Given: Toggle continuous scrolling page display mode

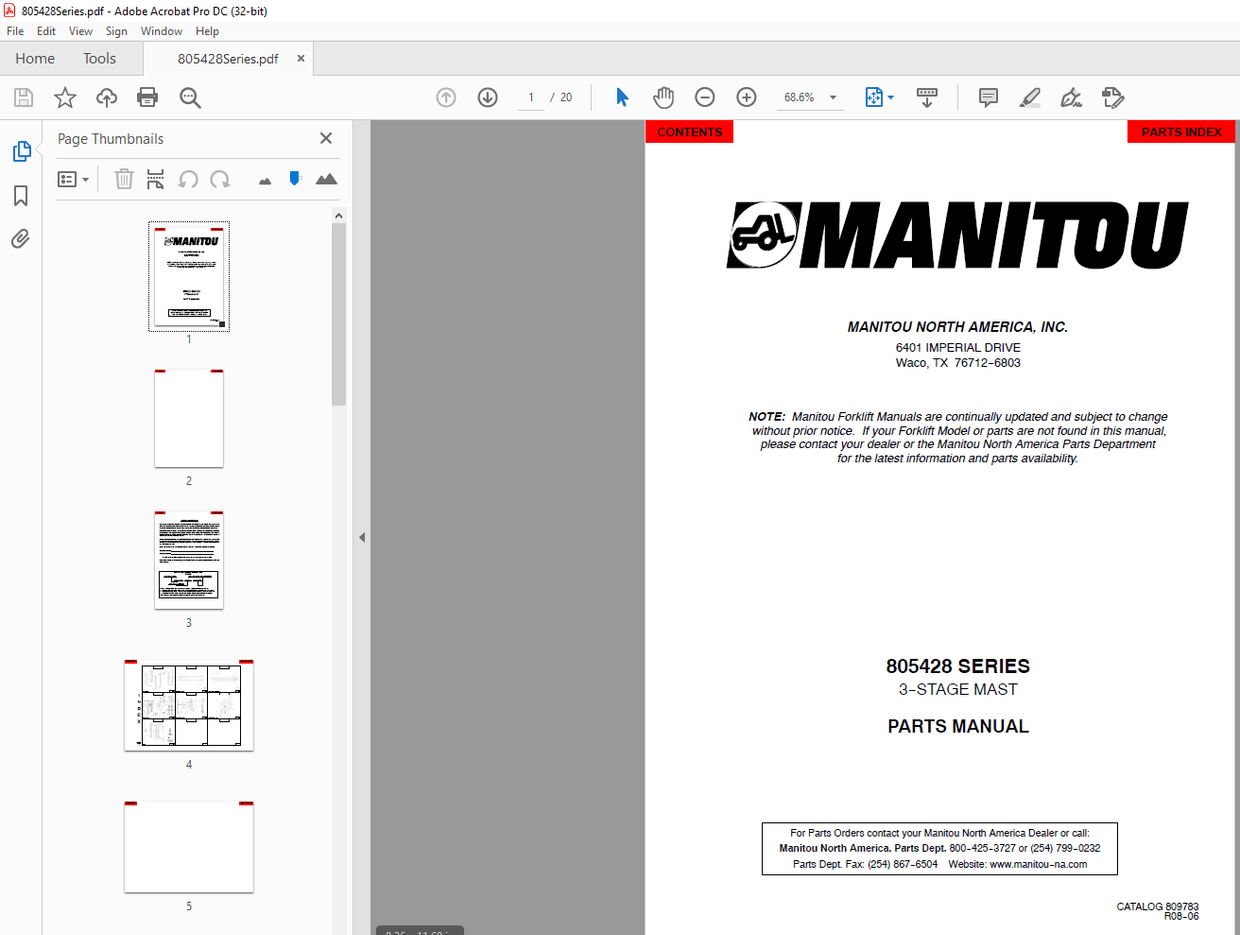Looking at the screenshot, I should point(927,97).
